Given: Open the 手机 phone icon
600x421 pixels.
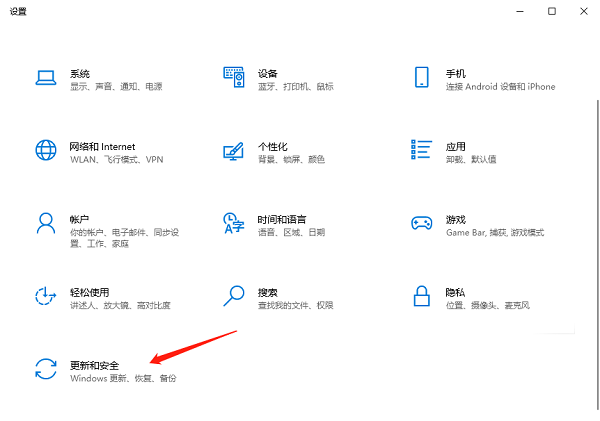Looking at the screenshot, I should 422,77.
